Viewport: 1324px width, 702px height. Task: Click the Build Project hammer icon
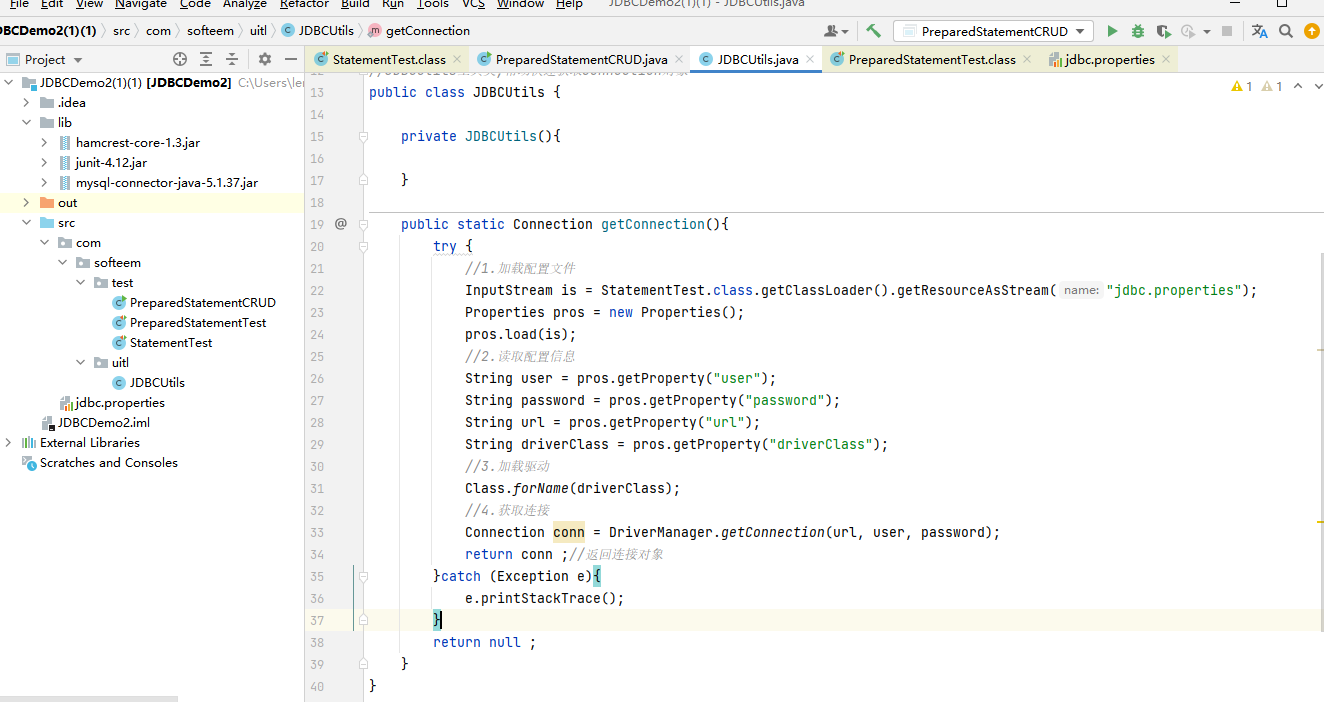[873, 31]
